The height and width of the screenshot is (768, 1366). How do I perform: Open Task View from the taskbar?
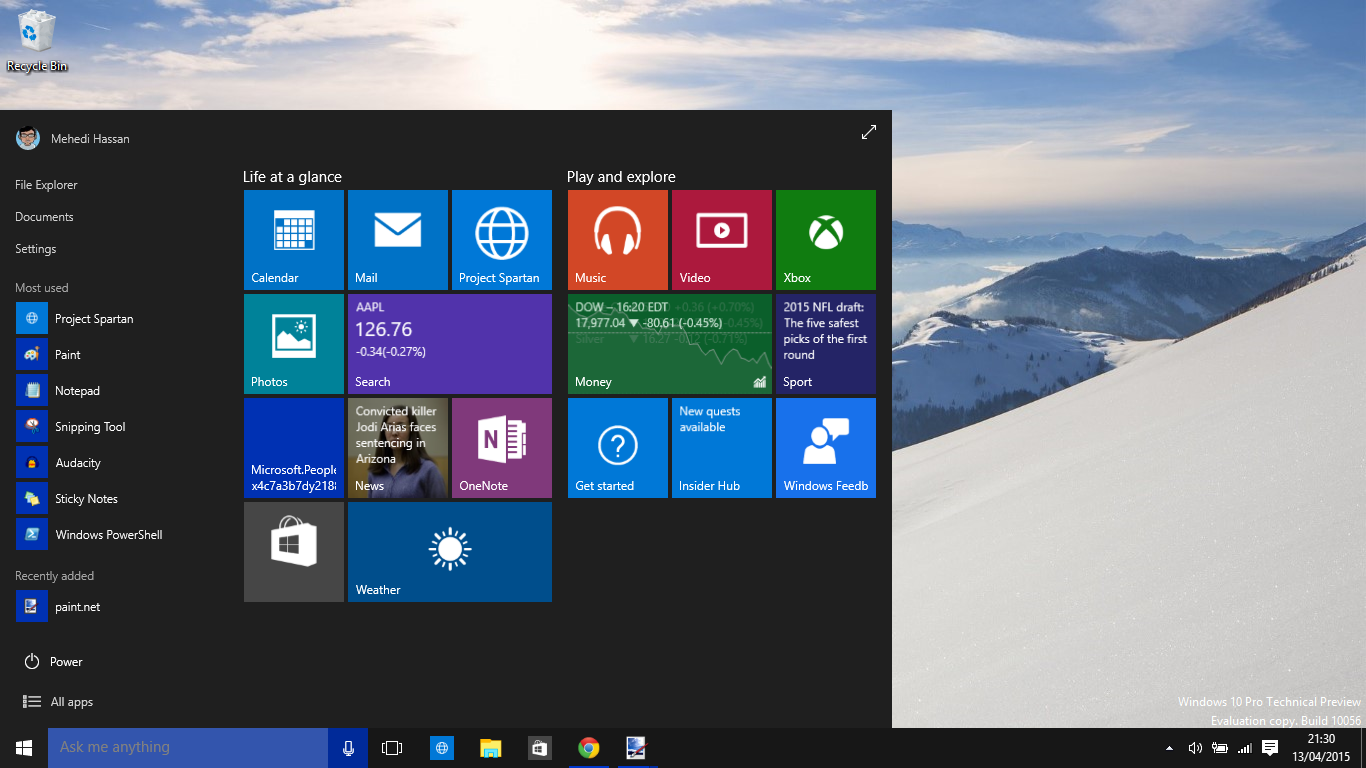pyautogui.click(x=392, y=748)
